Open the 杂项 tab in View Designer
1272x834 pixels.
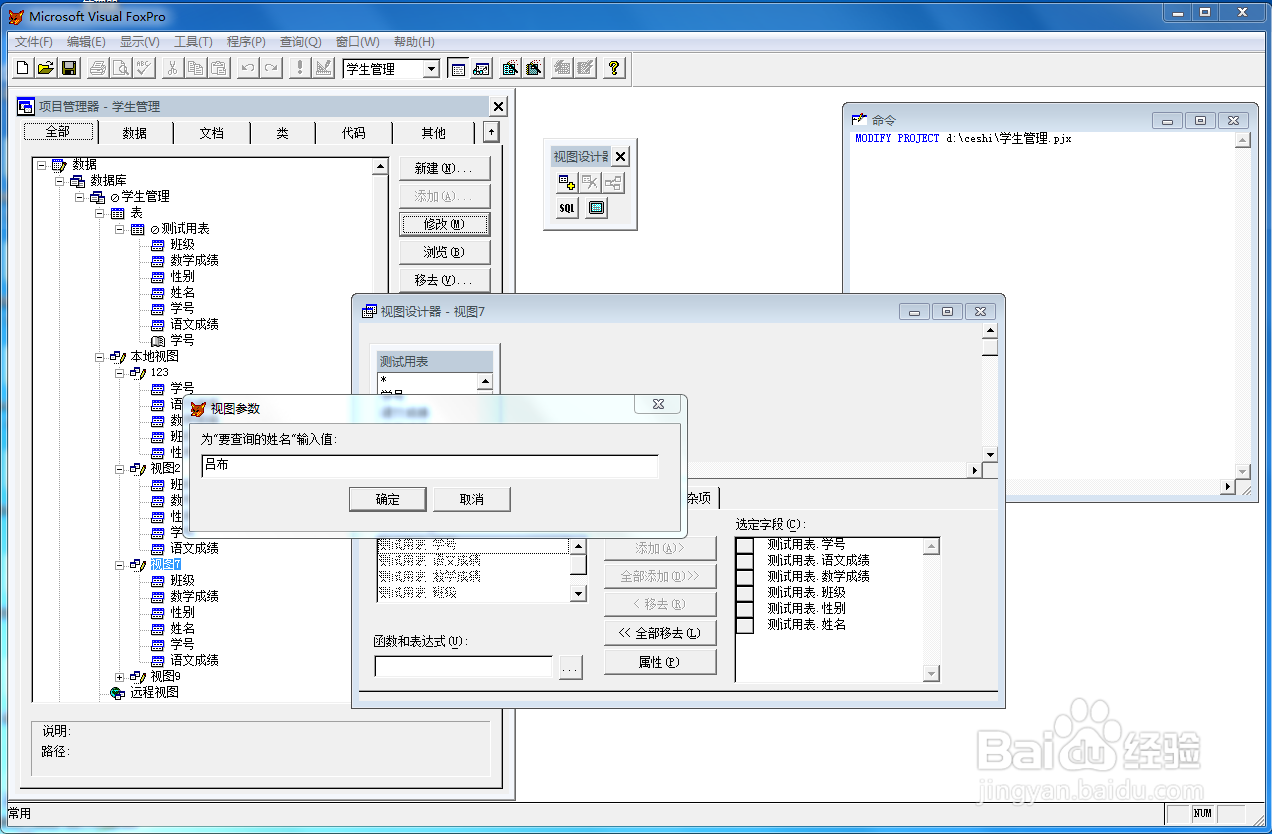point(700,498)
